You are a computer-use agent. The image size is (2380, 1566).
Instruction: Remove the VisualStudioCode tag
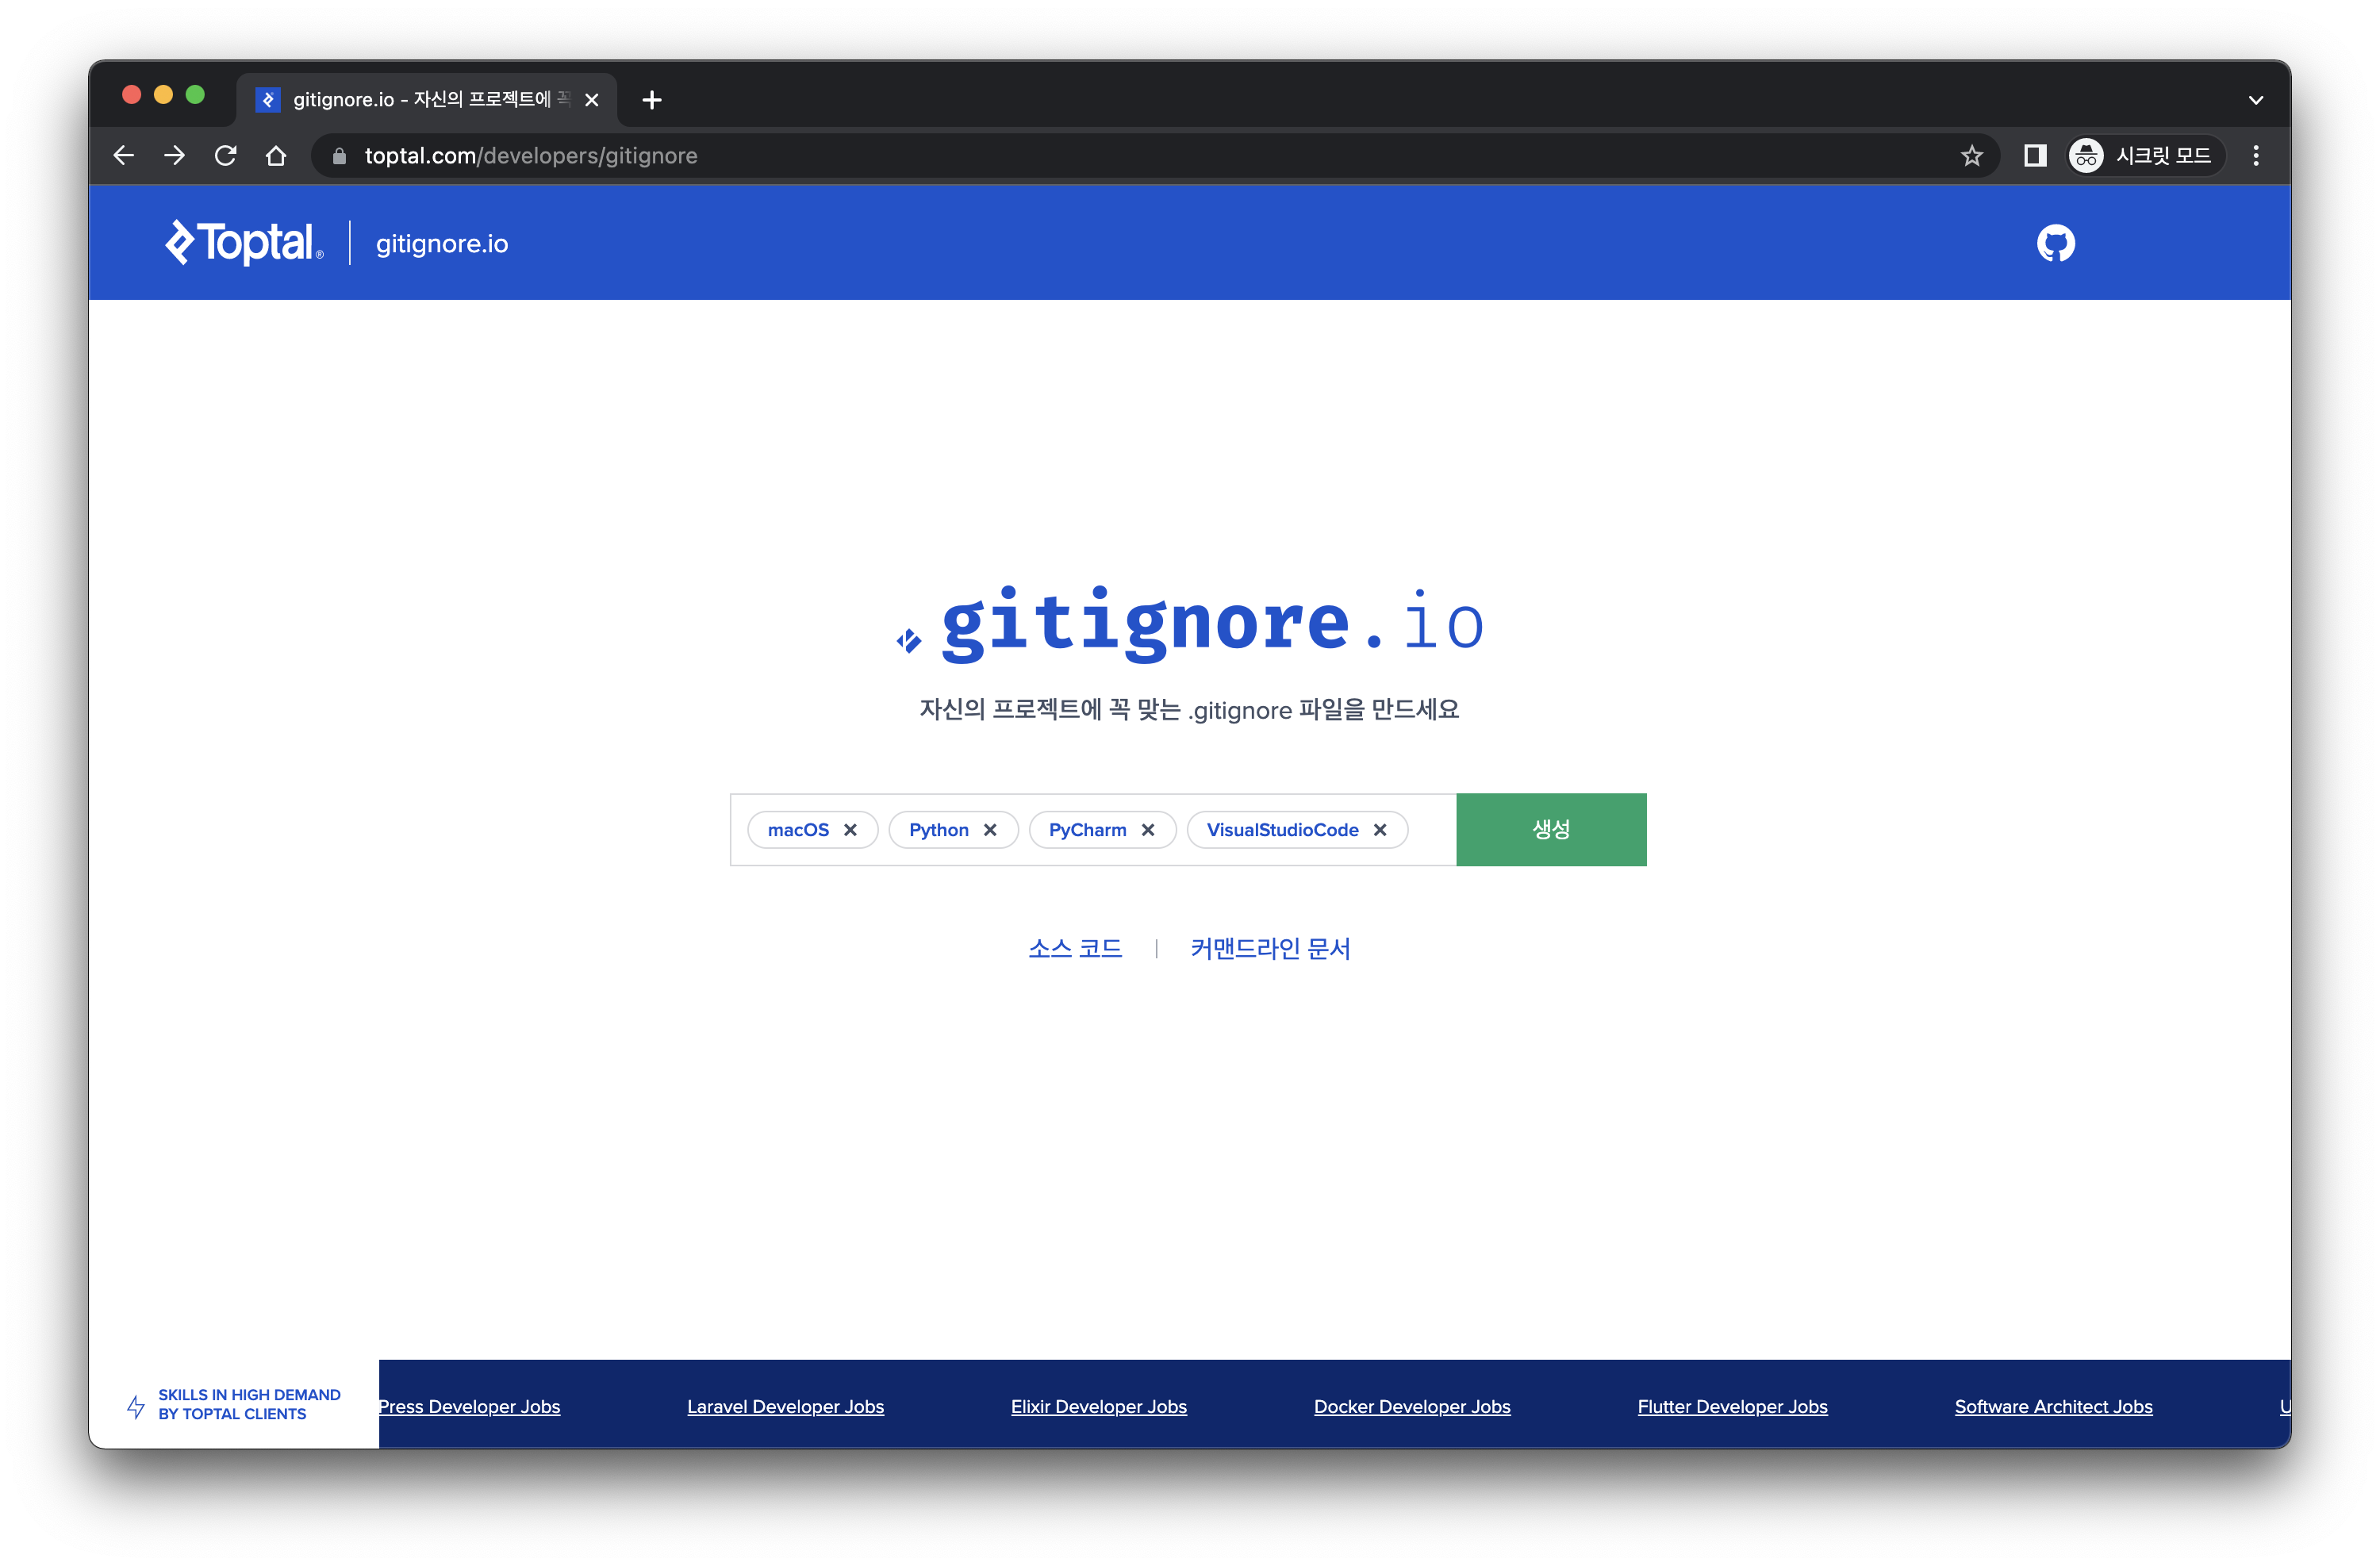click(x=1380, y=830)
